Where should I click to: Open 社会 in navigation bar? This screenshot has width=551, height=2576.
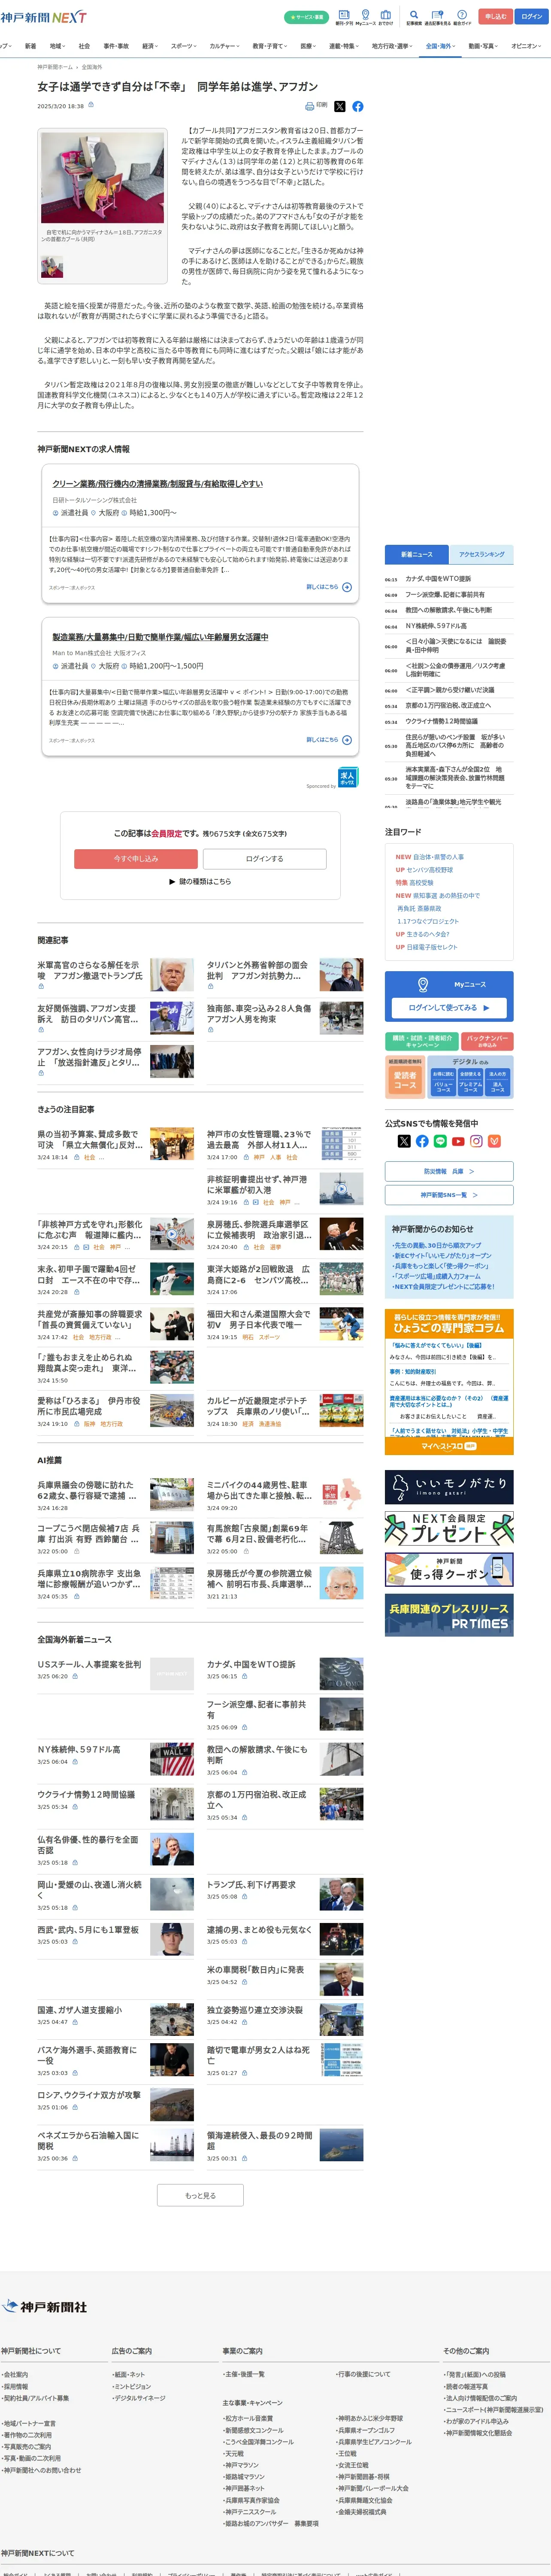84,46
